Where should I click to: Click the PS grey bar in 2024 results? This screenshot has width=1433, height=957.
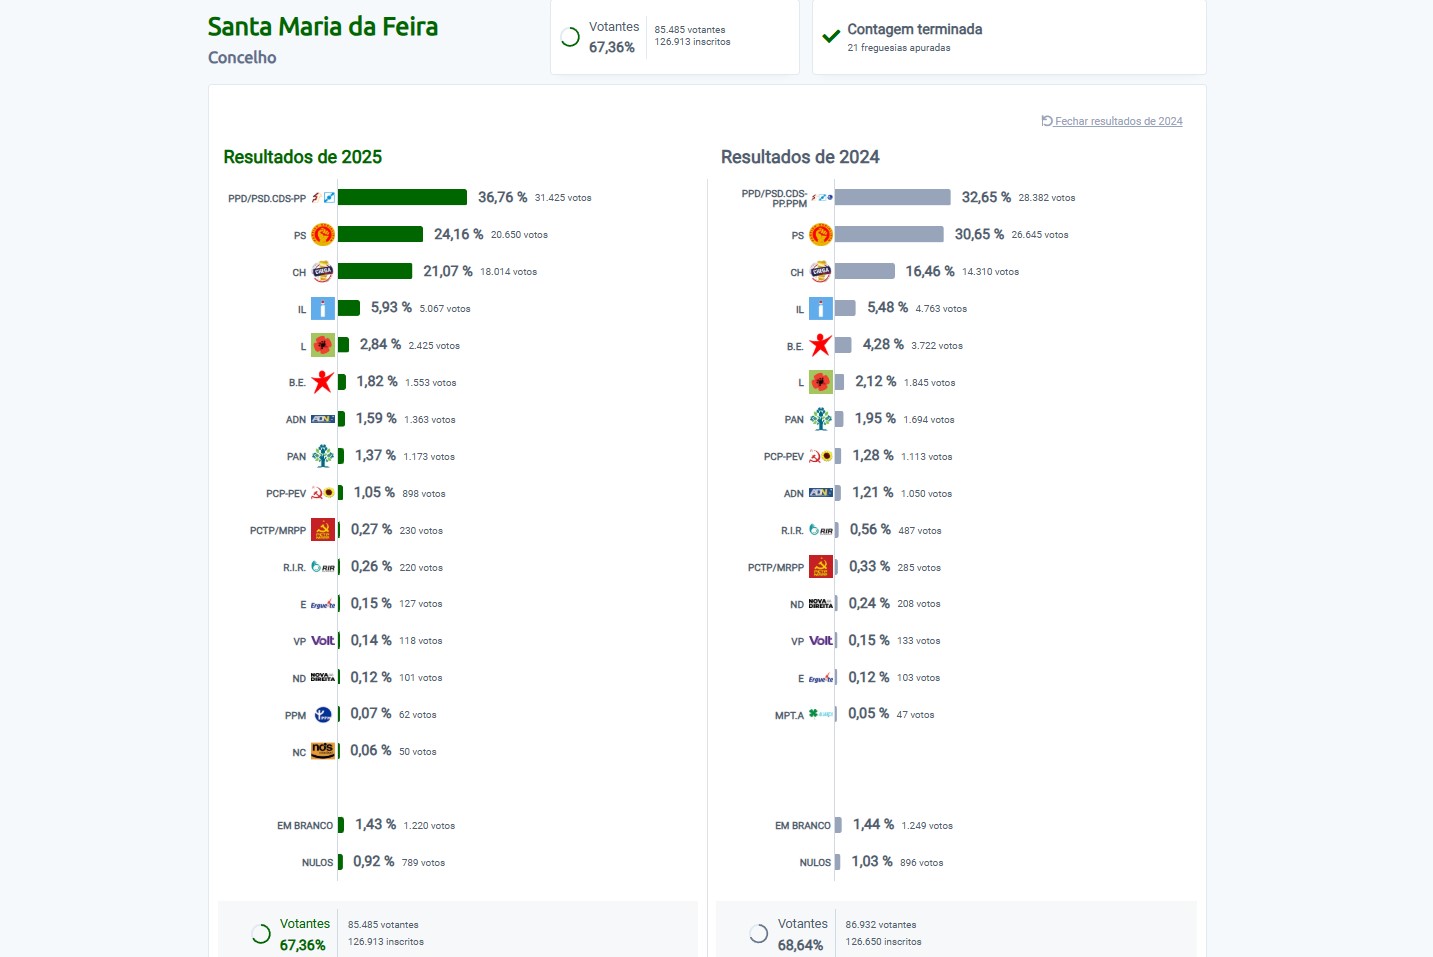click(x=889, y=234)
